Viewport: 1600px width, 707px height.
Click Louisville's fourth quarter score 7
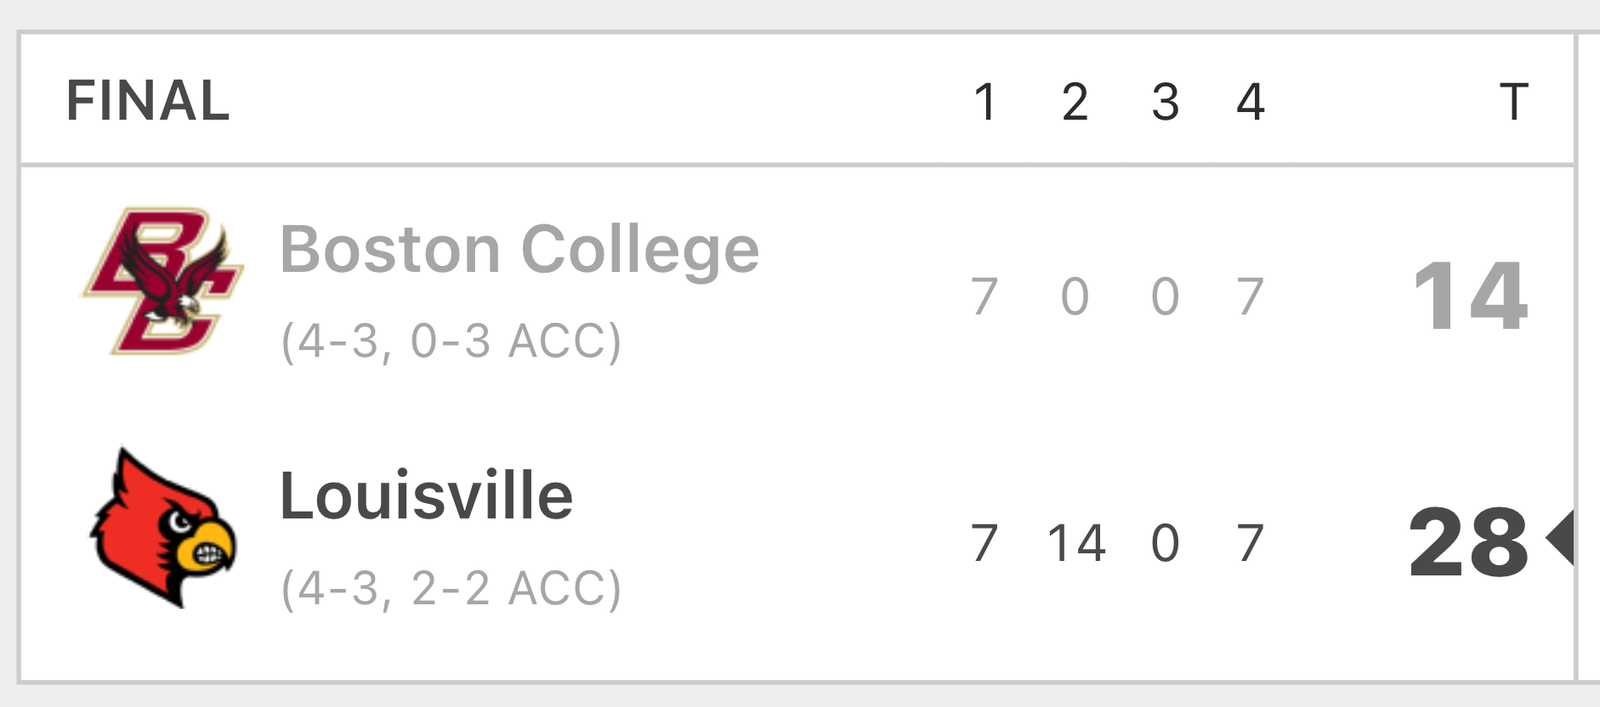click(1251, 544)
